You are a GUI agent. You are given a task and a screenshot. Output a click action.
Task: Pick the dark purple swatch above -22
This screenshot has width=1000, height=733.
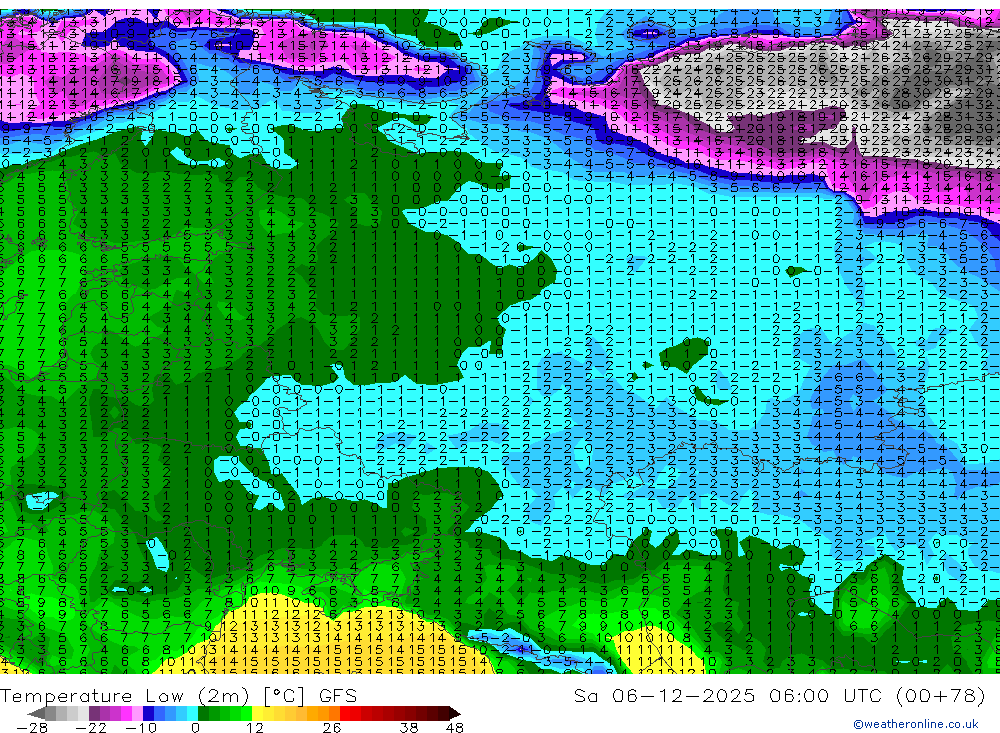point(94,714)
